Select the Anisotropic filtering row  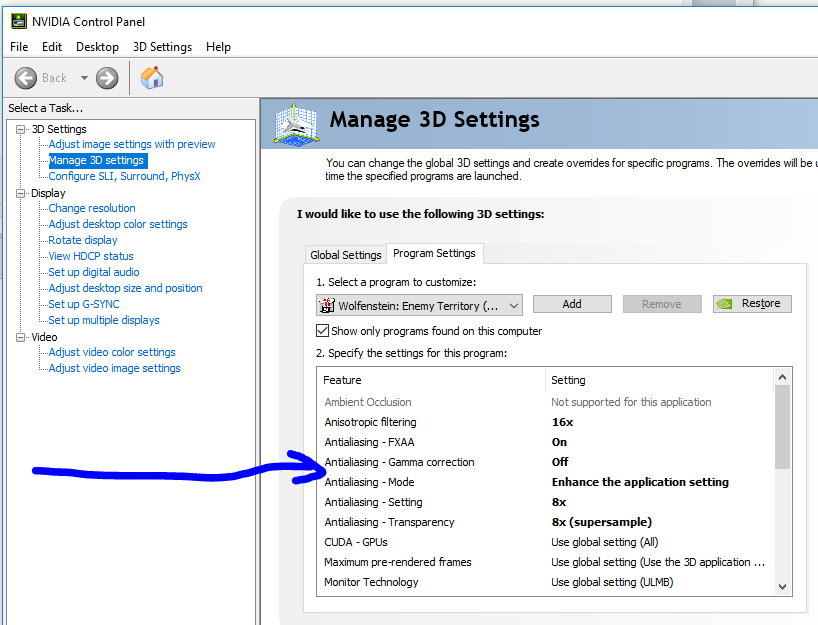(x=545, y=422)
